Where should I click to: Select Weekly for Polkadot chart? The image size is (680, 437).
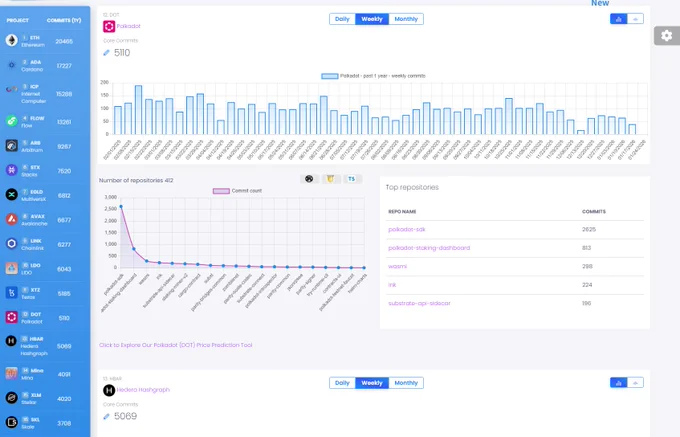(x=372, y=19)
